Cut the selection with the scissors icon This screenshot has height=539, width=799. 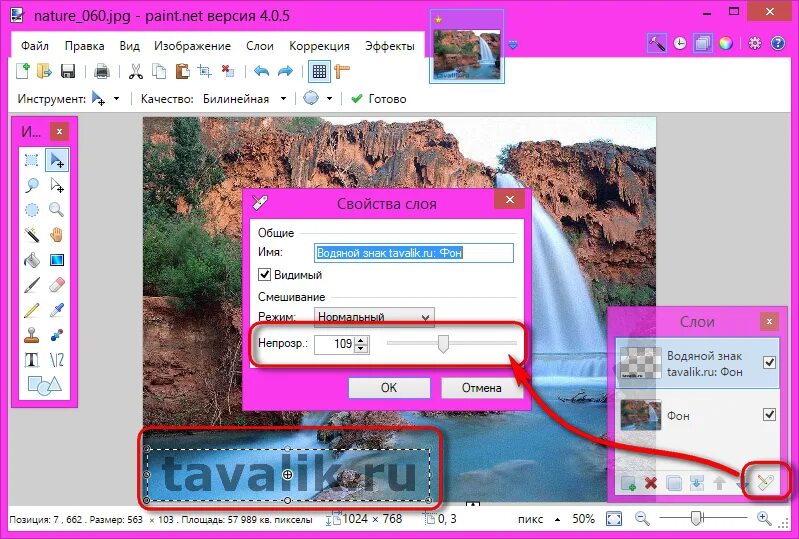(x=136, y=71)
